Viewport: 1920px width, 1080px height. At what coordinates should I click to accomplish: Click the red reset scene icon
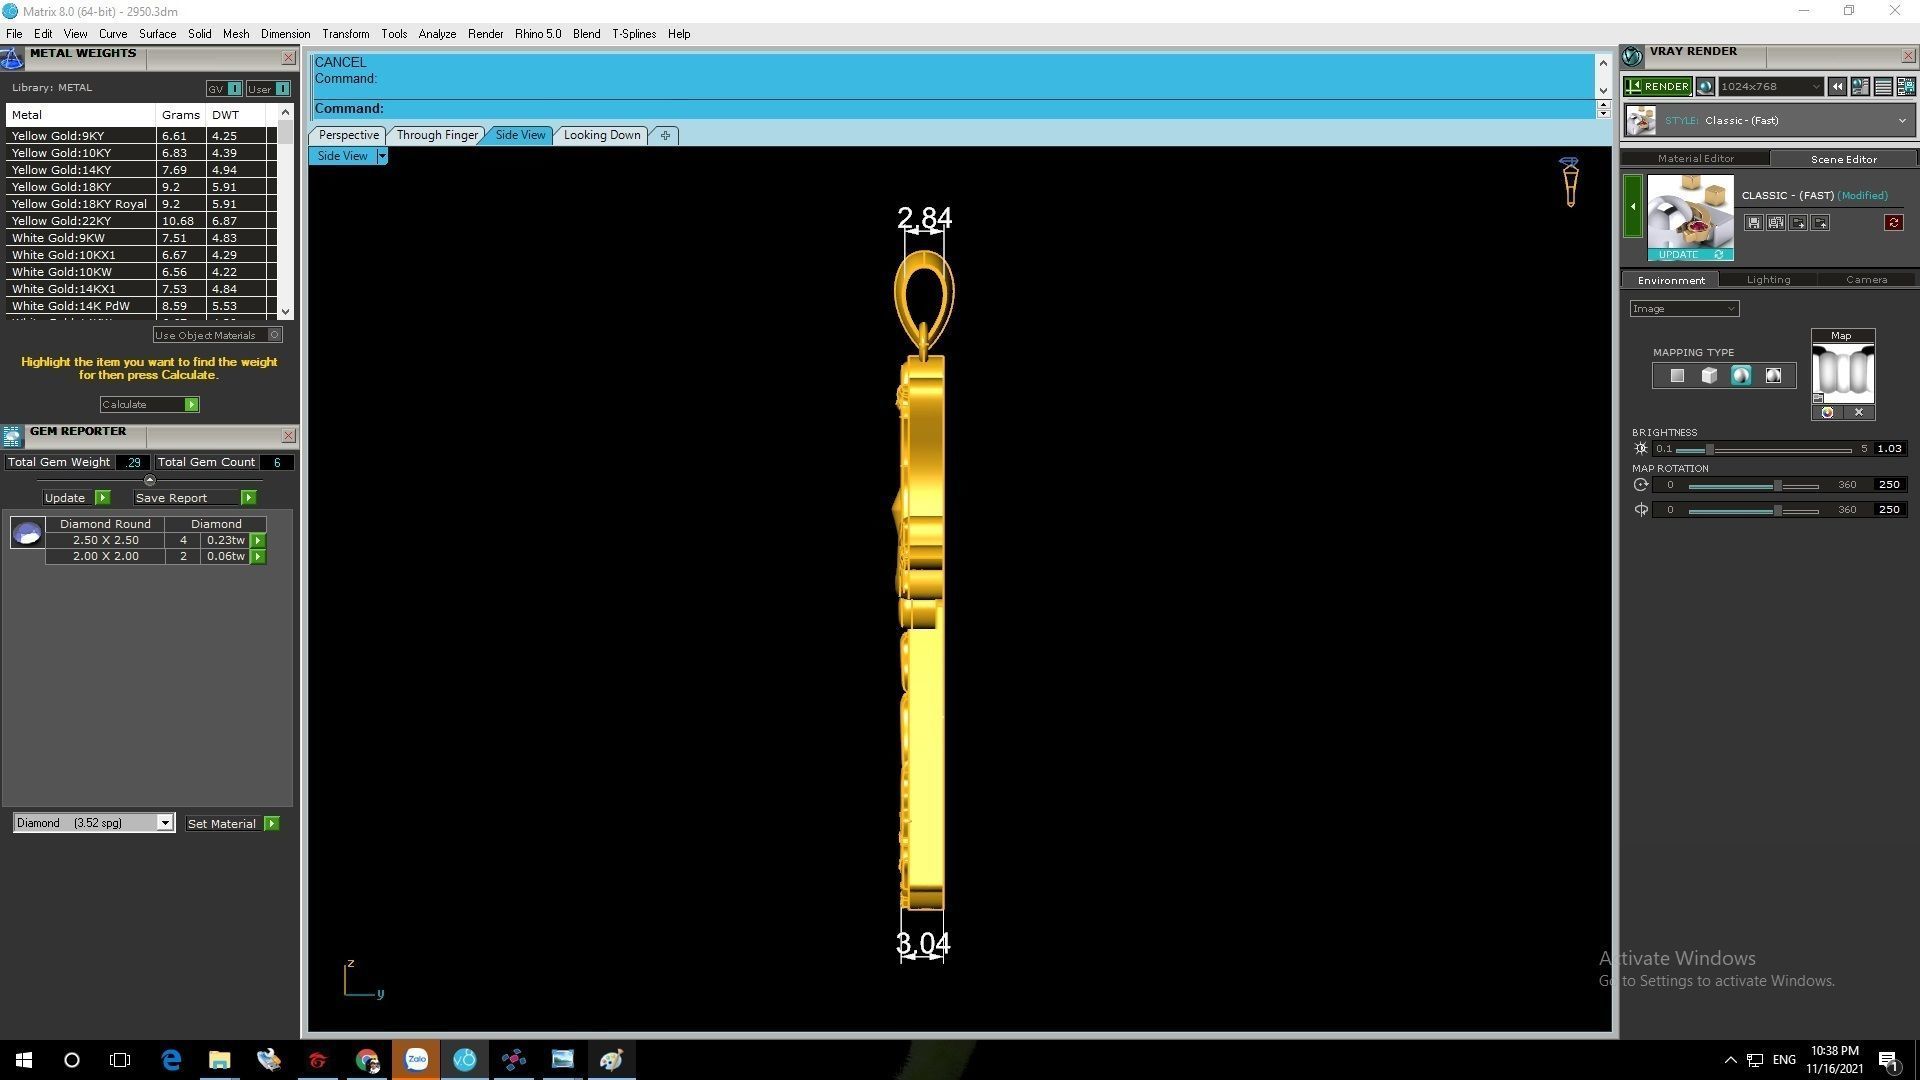pos(1893,223)
